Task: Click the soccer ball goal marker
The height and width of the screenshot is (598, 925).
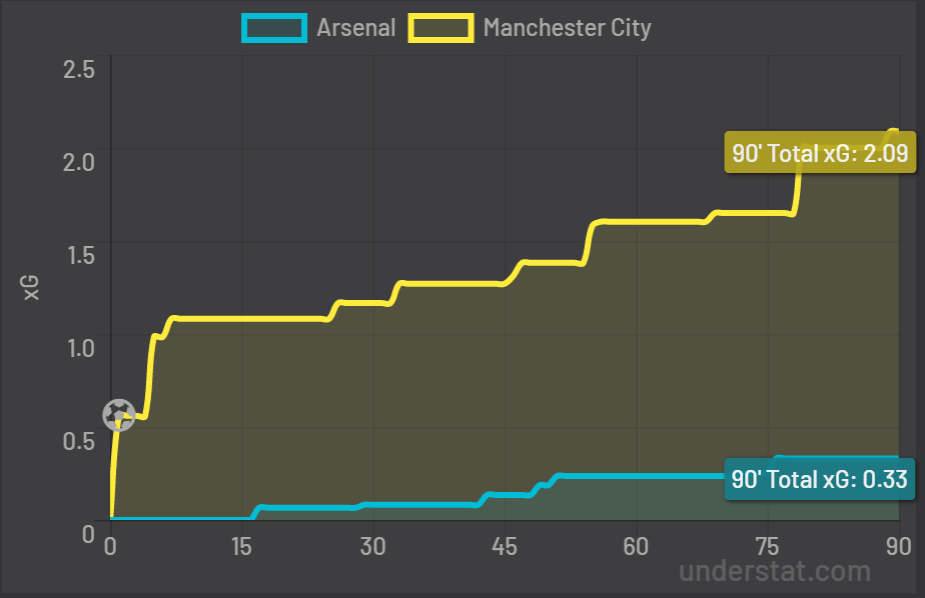Action: point(119,414)
